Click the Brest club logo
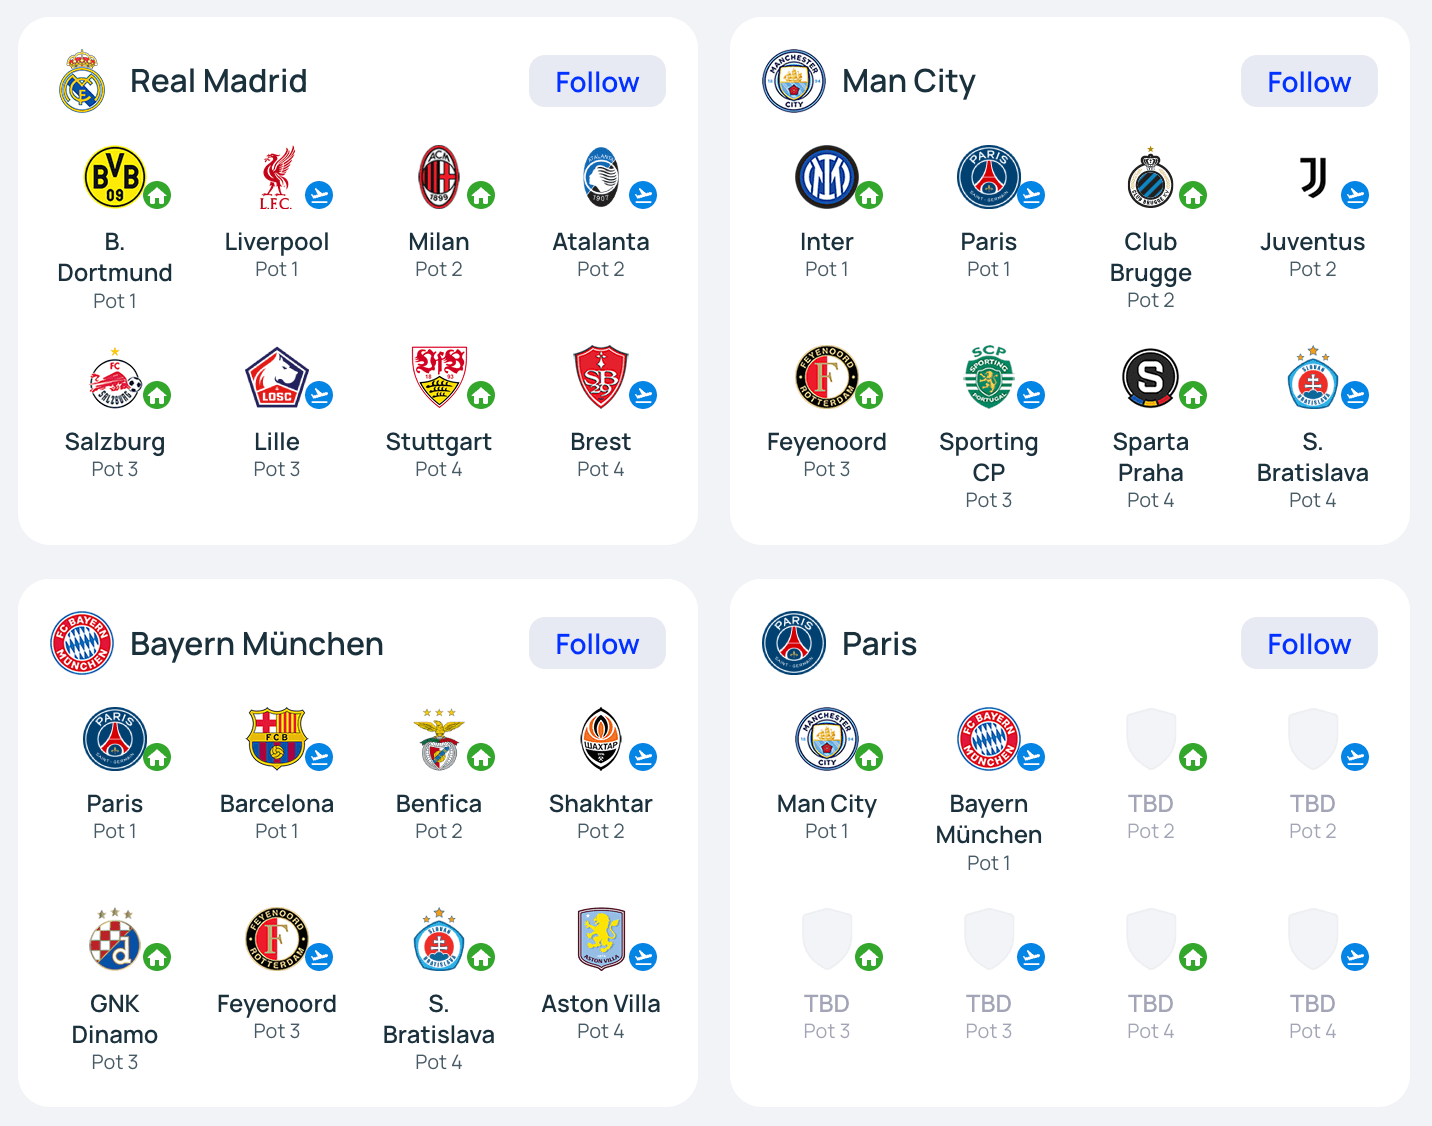Viewport: 1432px width, 1126px height. pyautogui.click(x=601, y=378)
